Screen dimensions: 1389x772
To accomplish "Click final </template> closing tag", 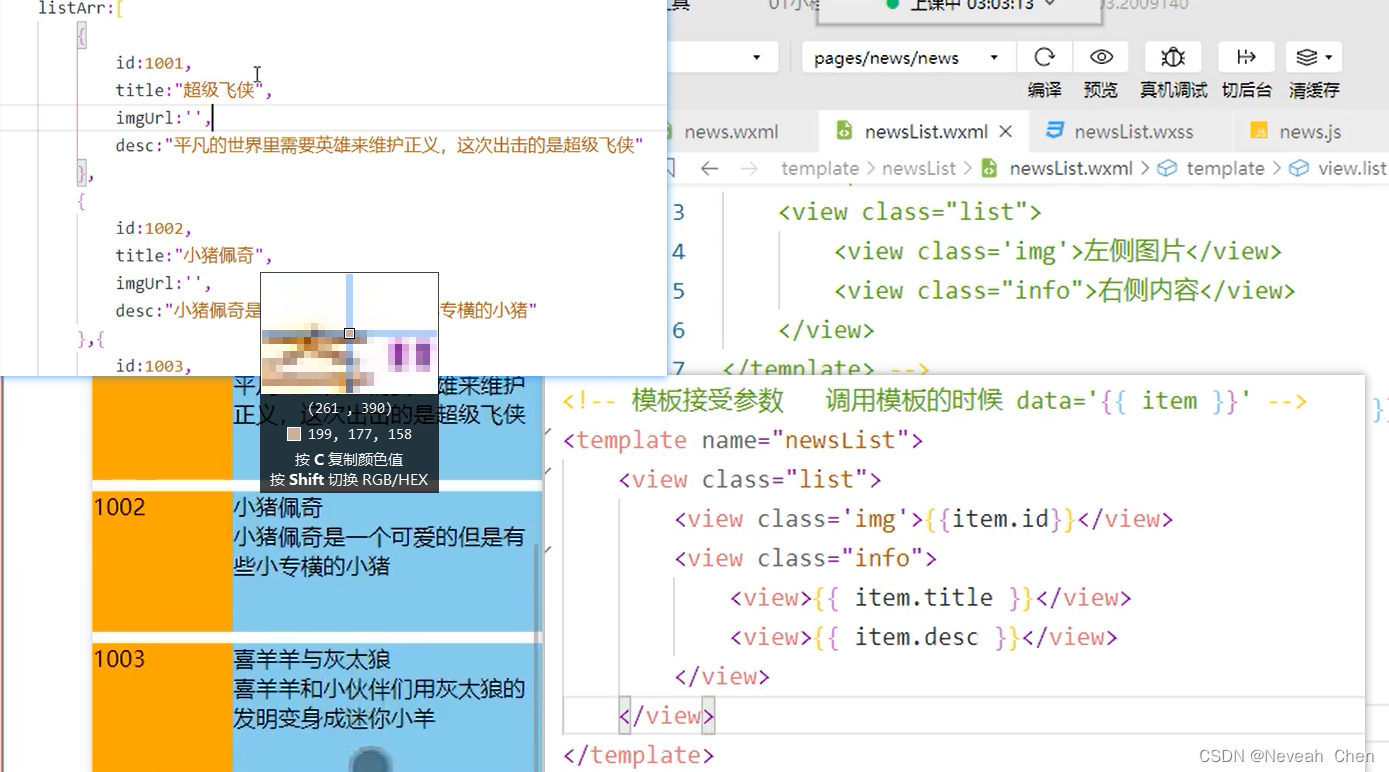I will tap(639, 755).
